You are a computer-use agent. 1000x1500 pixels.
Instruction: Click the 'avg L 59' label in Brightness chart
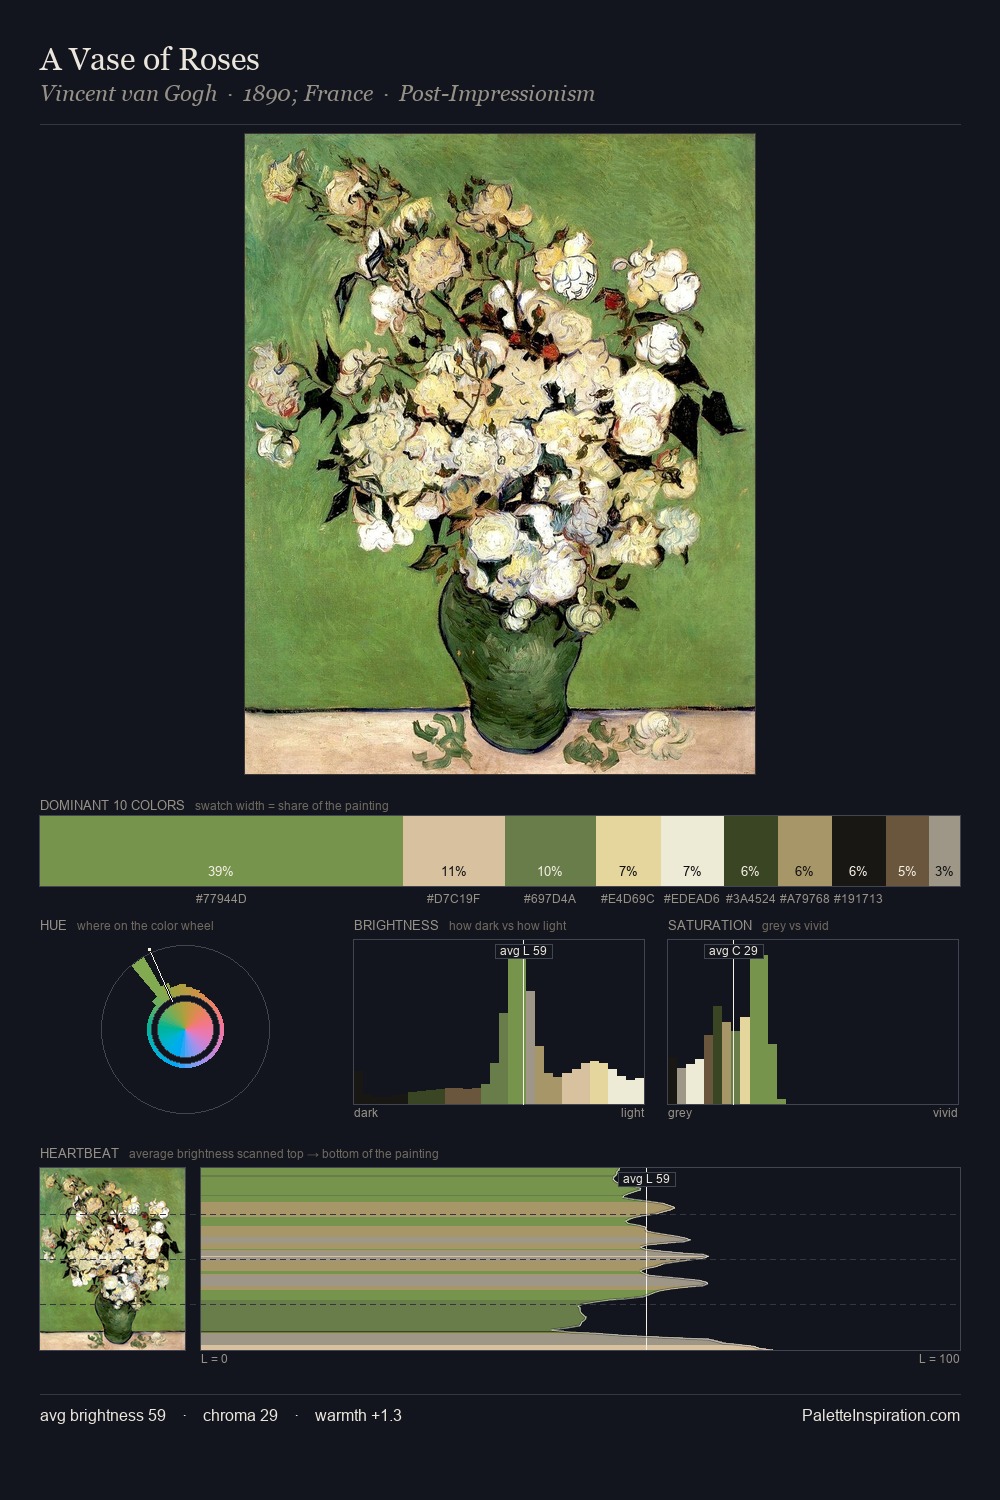524,951
